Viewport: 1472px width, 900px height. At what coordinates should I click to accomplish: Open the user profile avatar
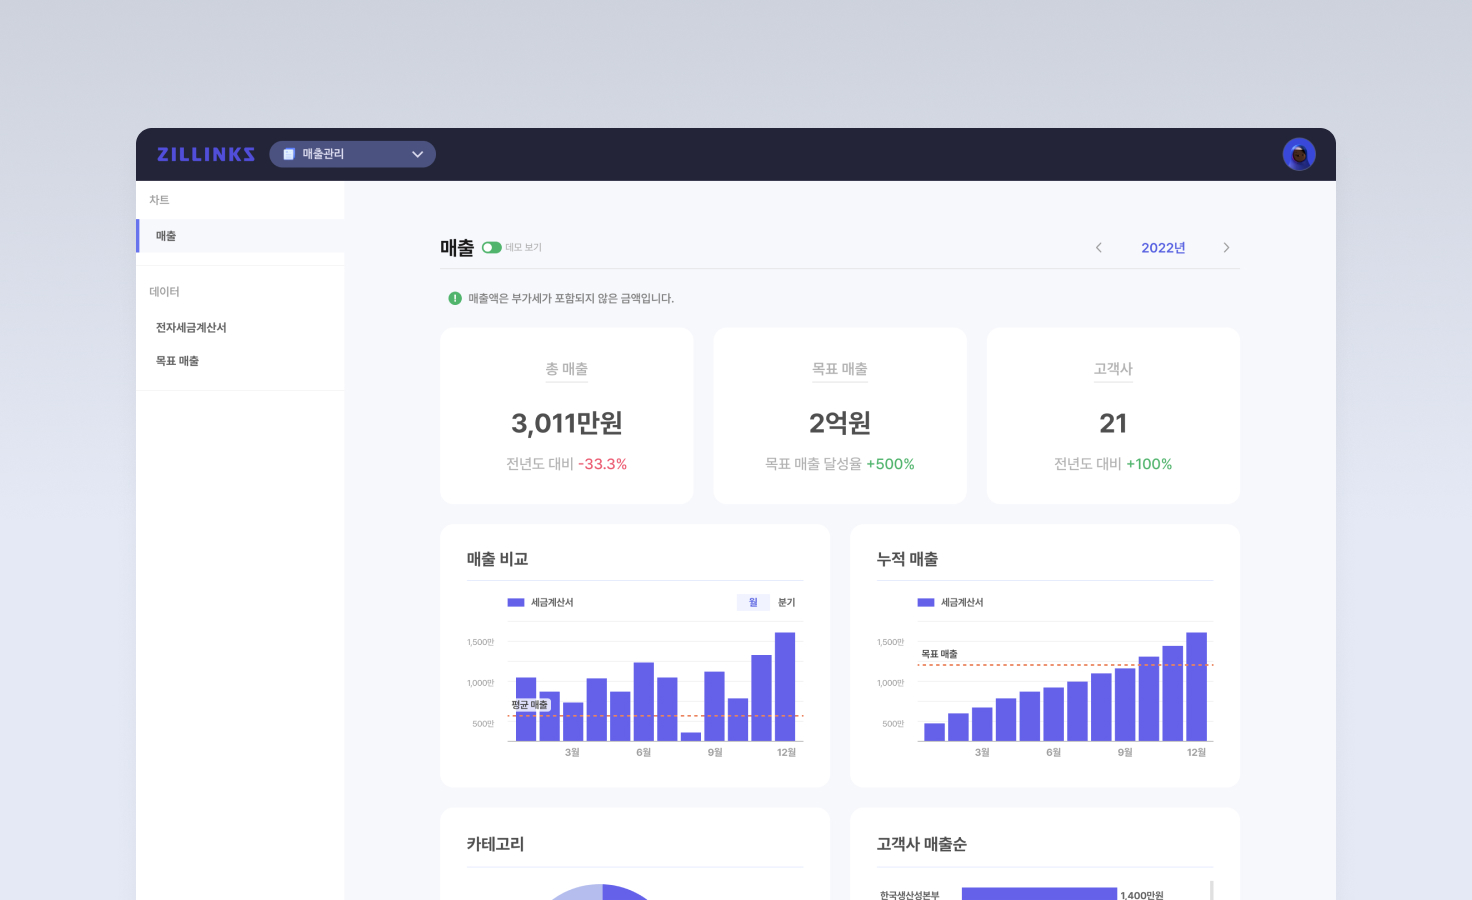[1299, 154]
